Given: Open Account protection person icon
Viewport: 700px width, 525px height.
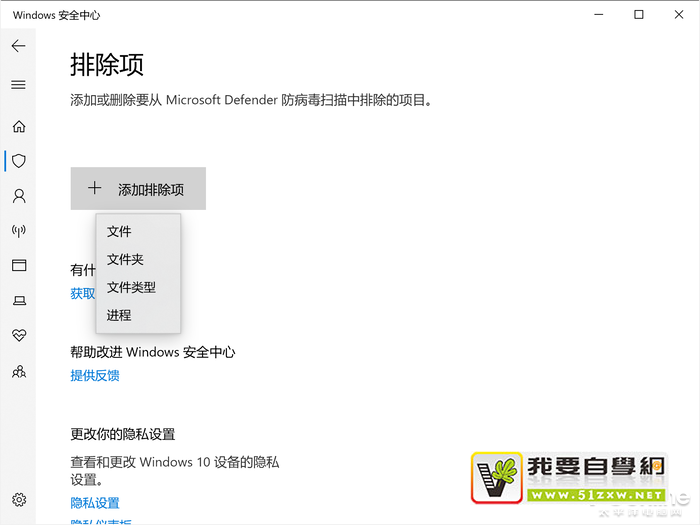Looking at the screenshot, I should 18,196.
